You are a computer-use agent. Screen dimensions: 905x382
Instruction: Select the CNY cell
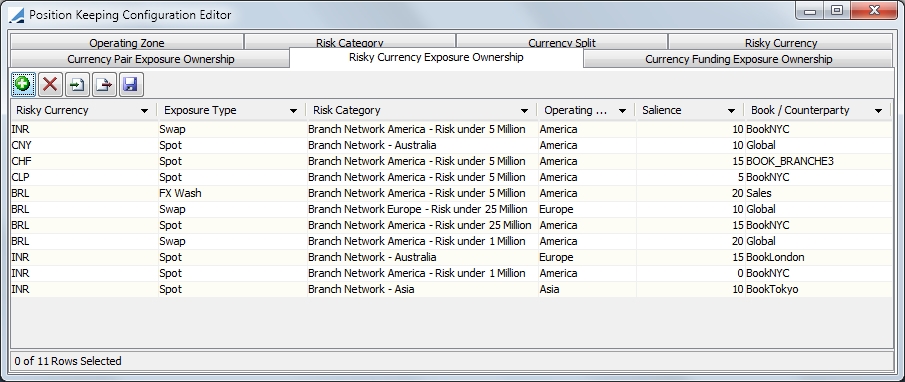83,145
